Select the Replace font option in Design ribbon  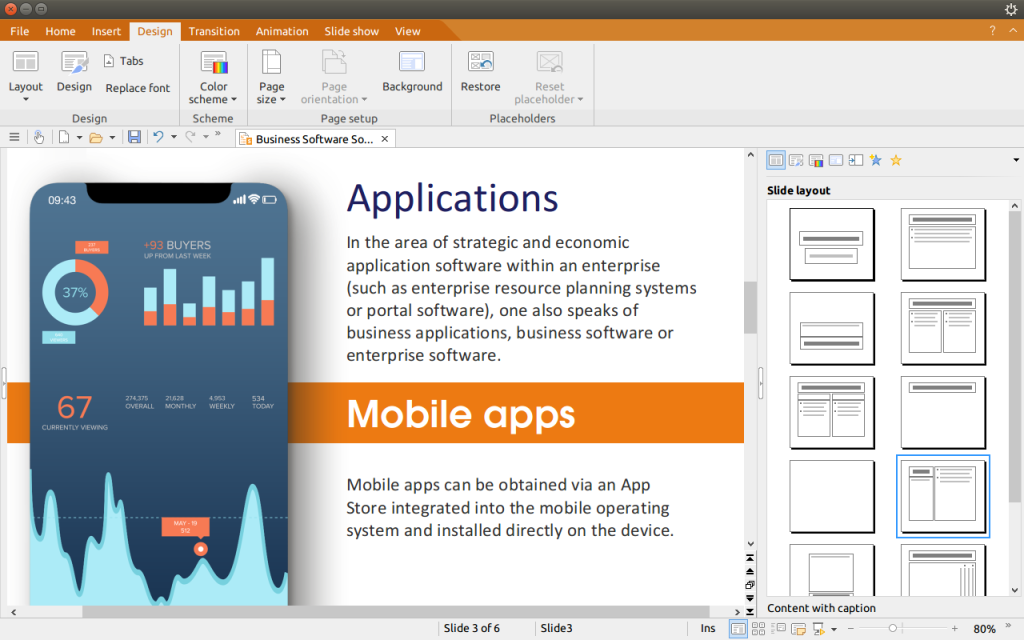[x=137, y=88]
